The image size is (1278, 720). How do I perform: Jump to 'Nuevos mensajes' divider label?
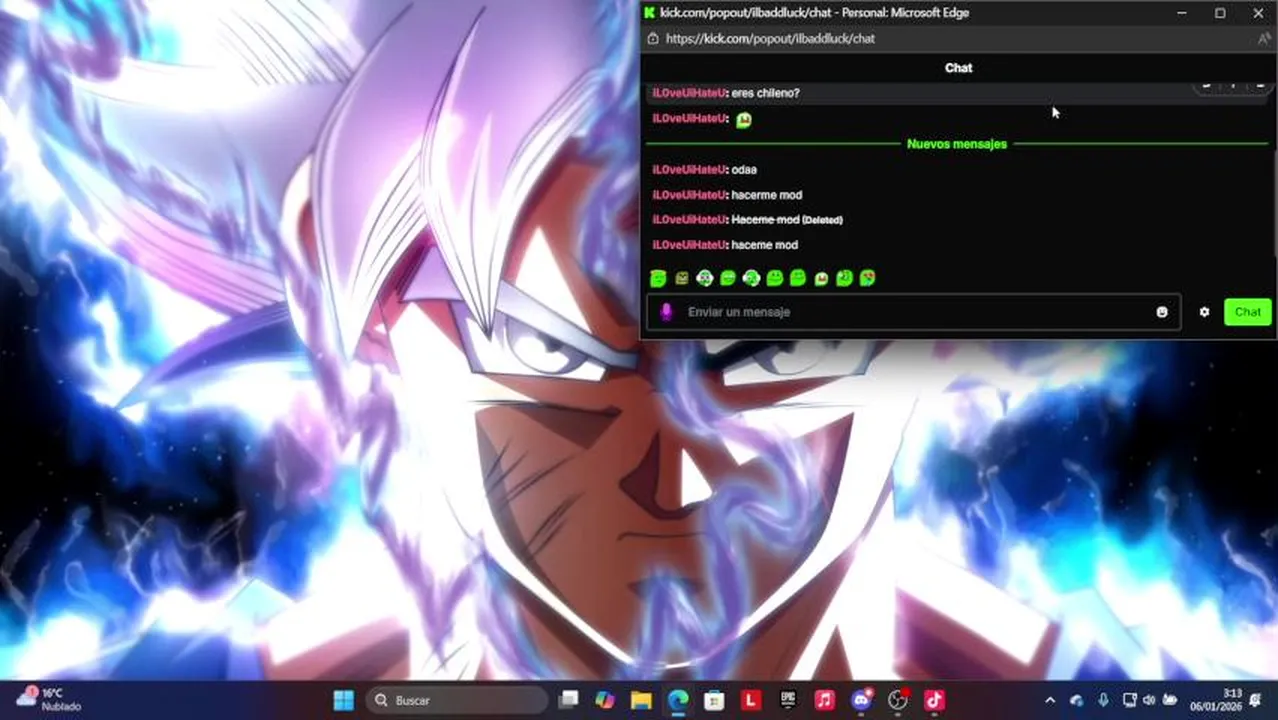[x=957, y=144]
